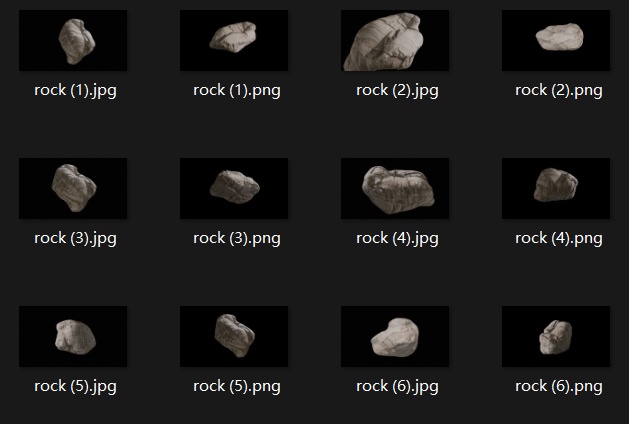Click the rock (4).png file name label

coord(559,239)
